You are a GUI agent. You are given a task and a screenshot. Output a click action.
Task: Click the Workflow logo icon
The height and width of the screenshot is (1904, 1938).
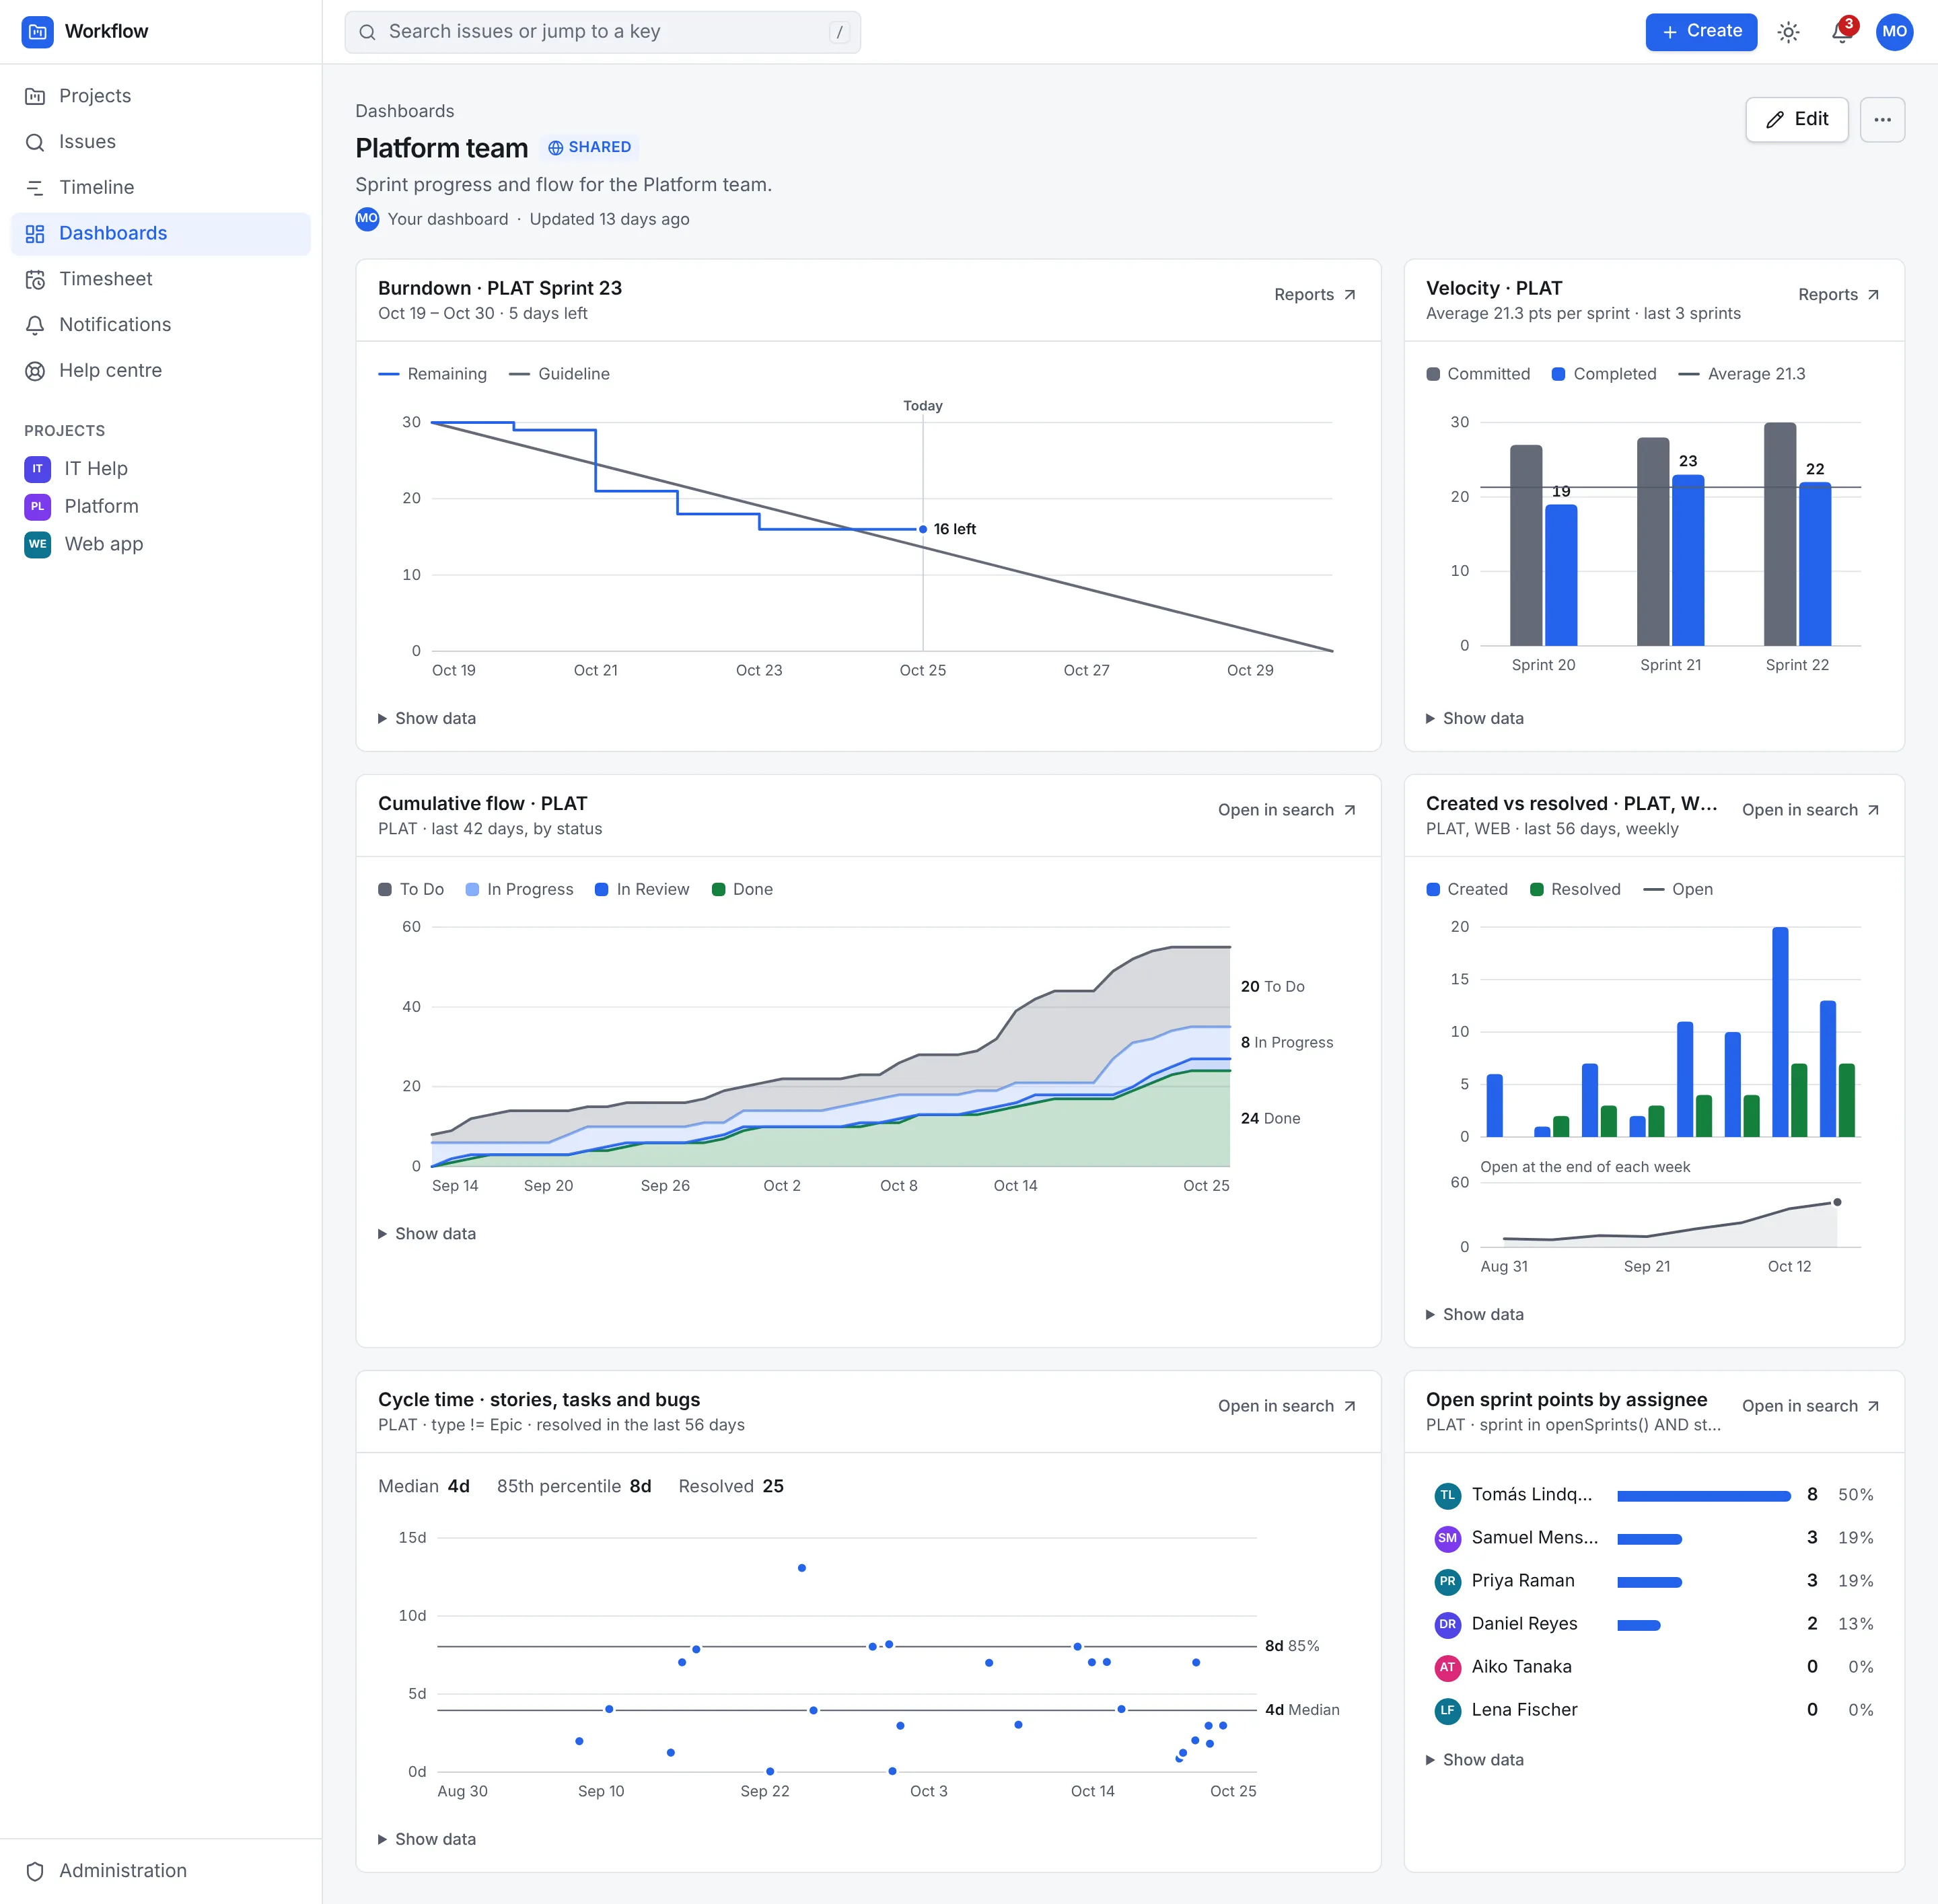38,31
